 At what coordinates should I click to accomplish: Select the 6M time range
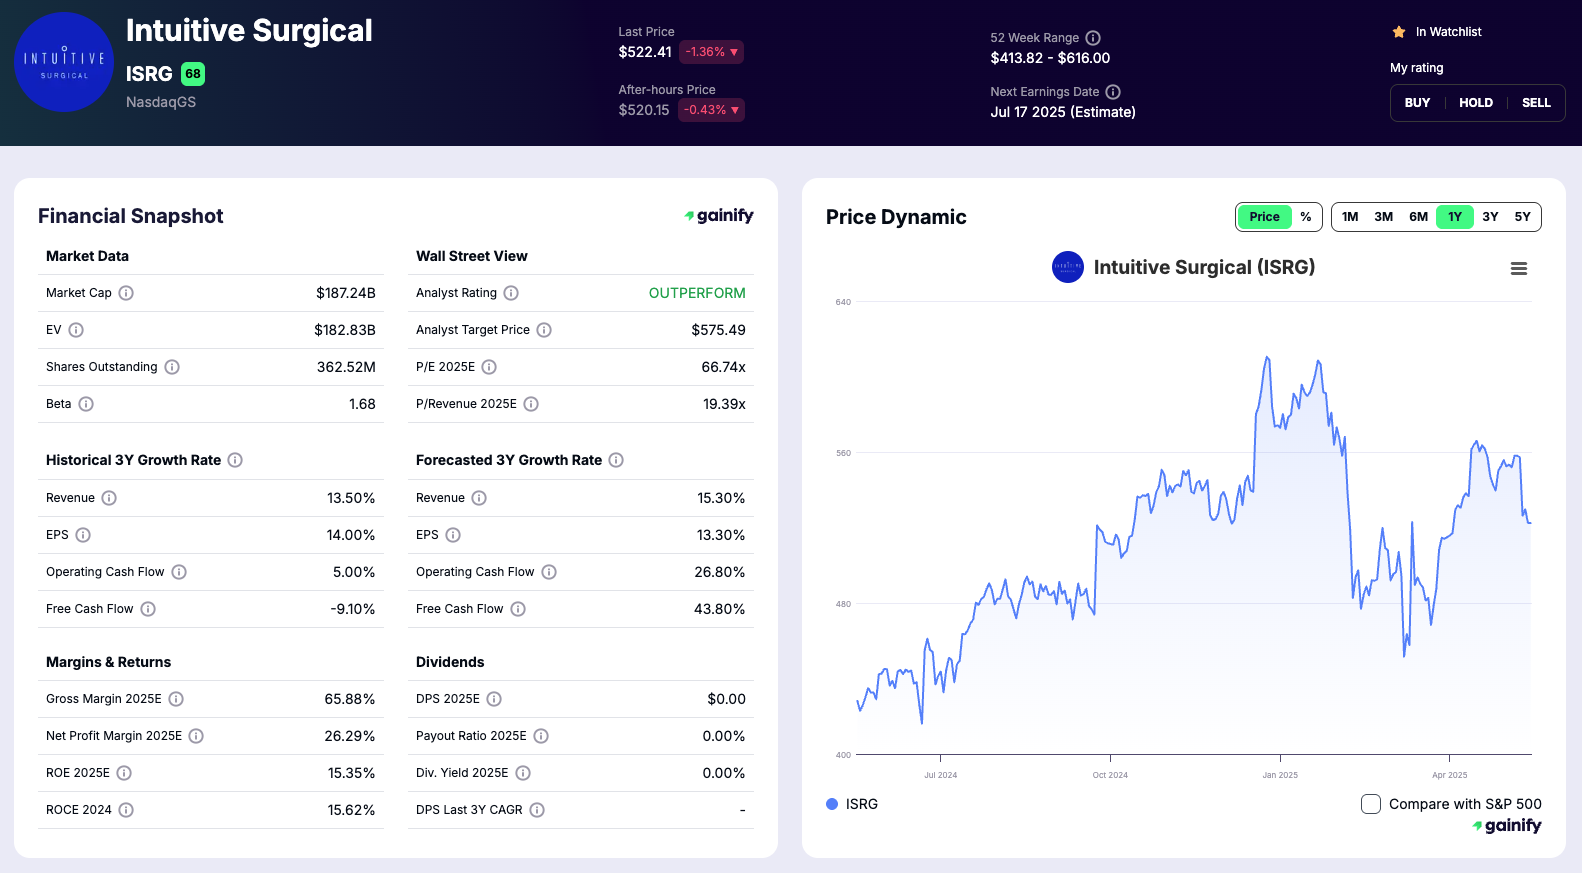(1419, 217)
